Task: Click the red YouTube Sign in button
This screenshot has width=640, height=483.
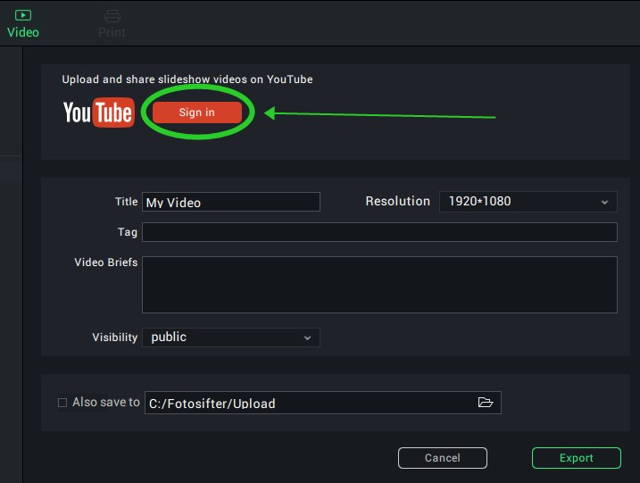Action: pos(197,112)
